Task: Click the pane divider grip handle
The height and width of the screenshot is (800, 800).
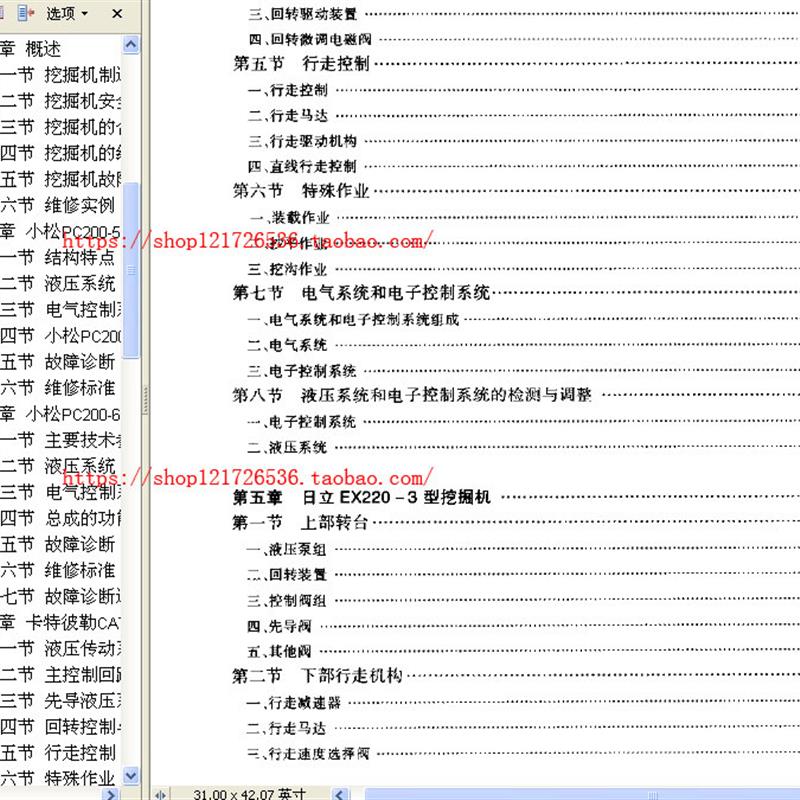Action: (146, 400)
